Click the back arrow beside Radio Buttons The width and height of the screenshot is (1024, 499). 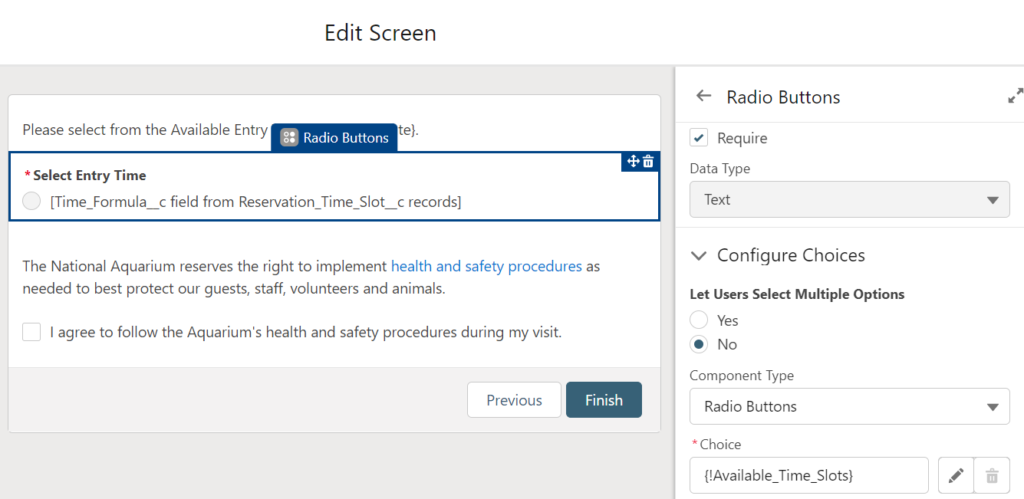click(x=703, y=96)
